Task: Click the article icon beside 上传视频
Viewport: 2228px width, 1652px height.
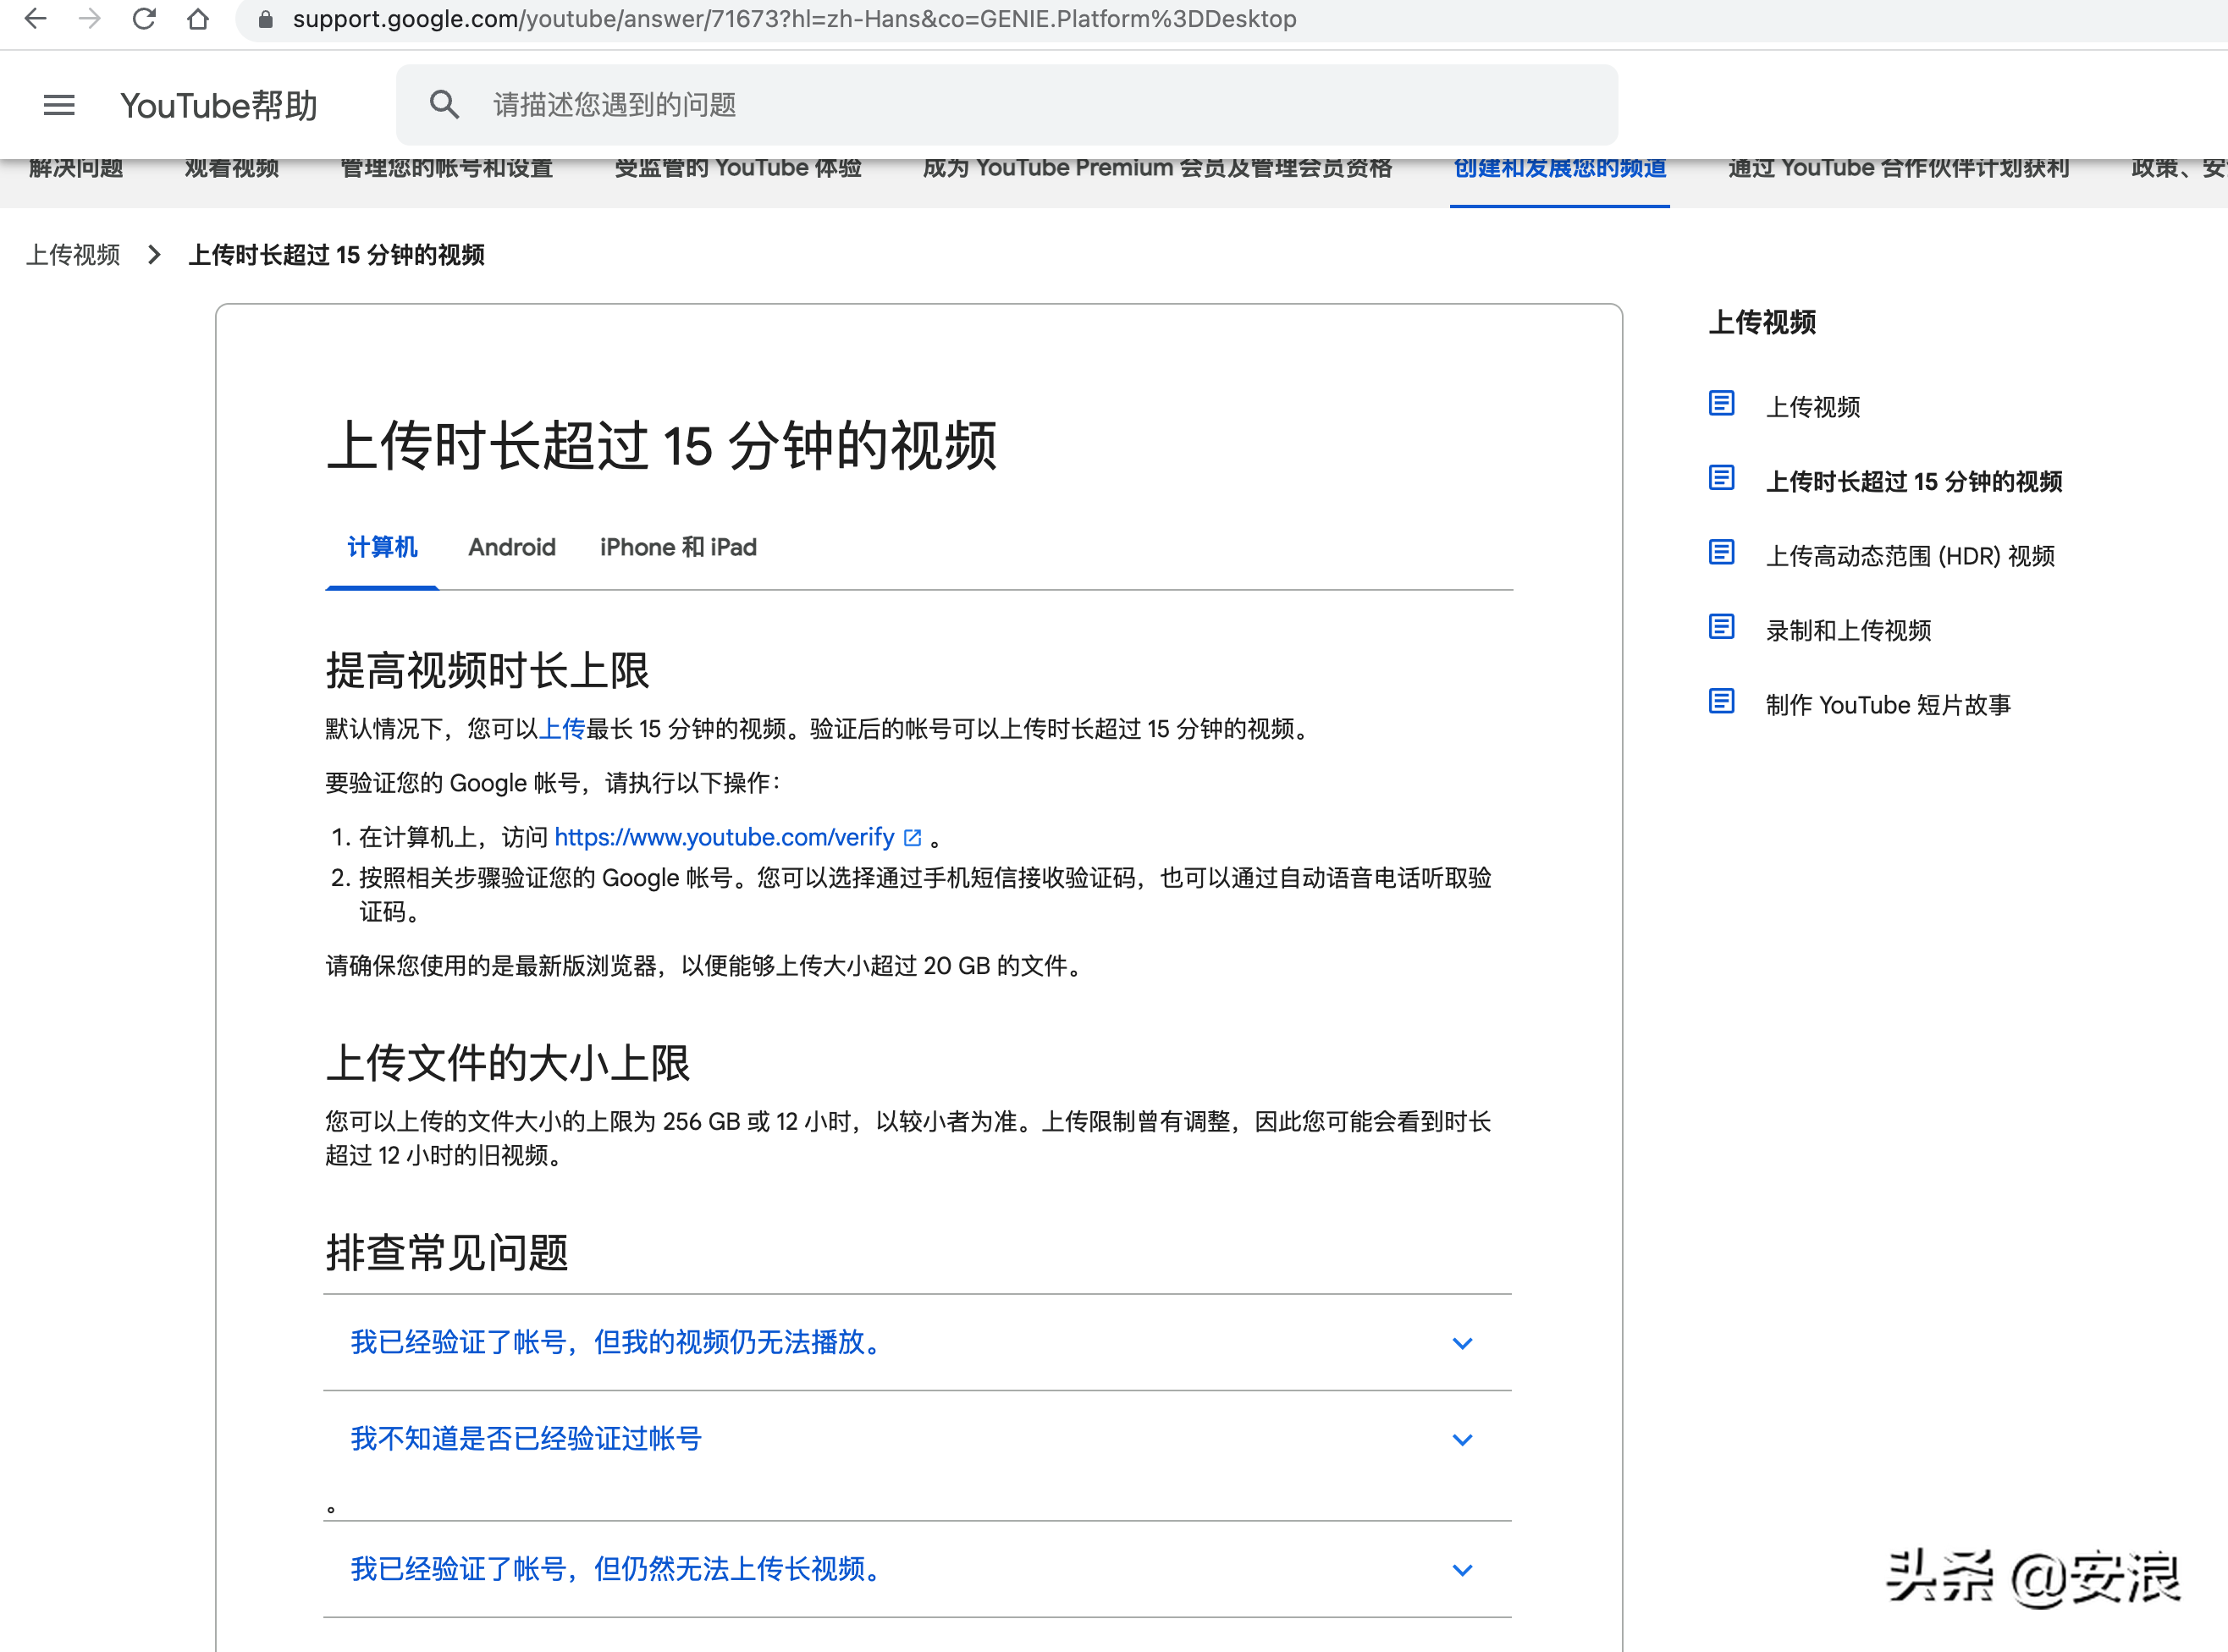Action: (x=1721, y=403)
